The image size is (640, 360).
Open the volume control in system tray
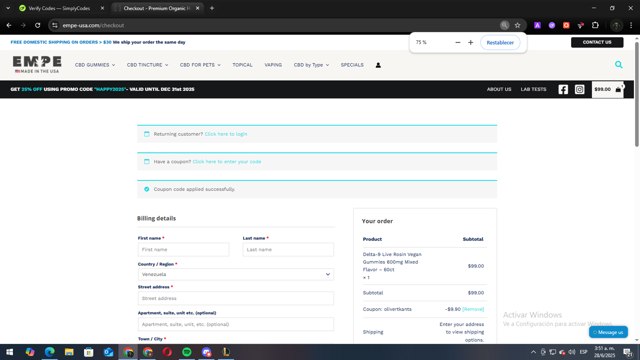(x=571, y=352)
